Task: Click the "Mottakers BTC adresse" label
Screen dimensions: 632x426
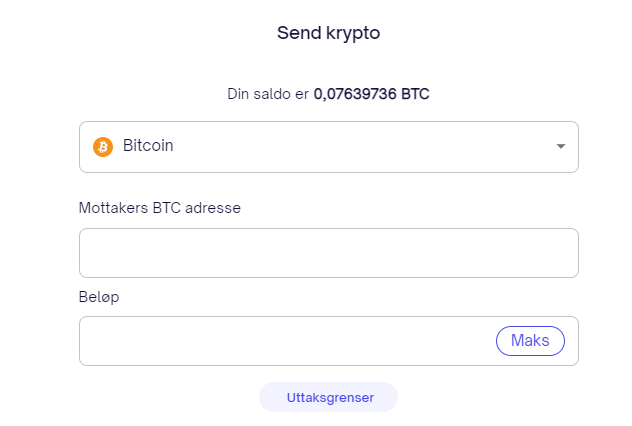Action: (160, 208)
